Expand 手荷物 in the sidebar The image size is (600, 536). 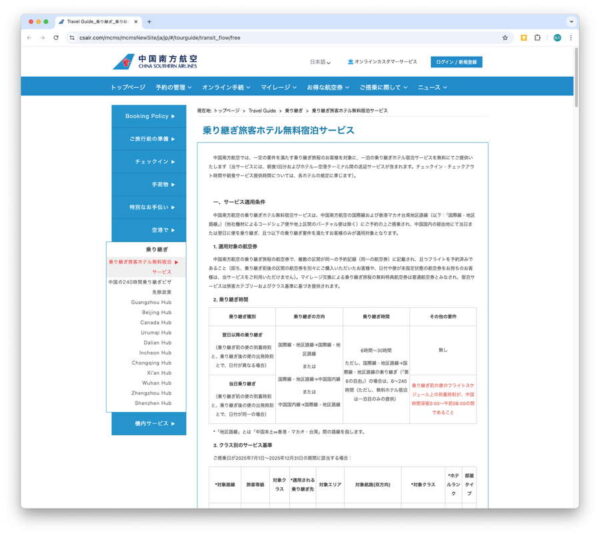(x=149, y=184)
